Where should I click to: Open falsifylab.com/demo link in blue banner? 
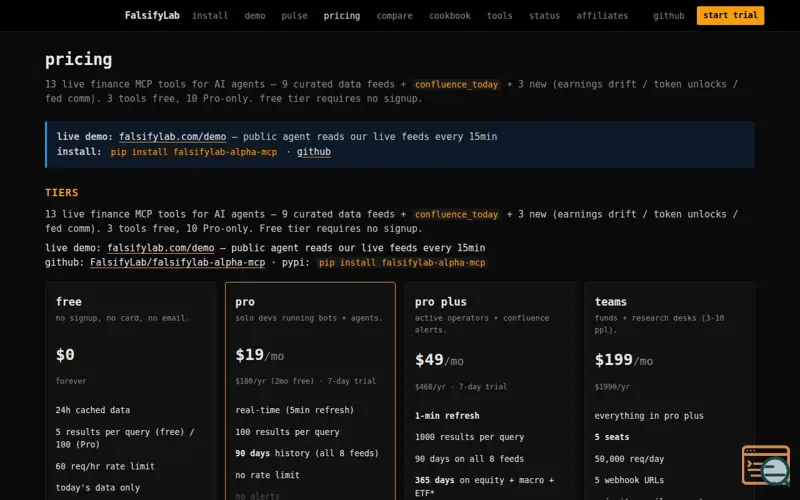(x=172, y=137)
